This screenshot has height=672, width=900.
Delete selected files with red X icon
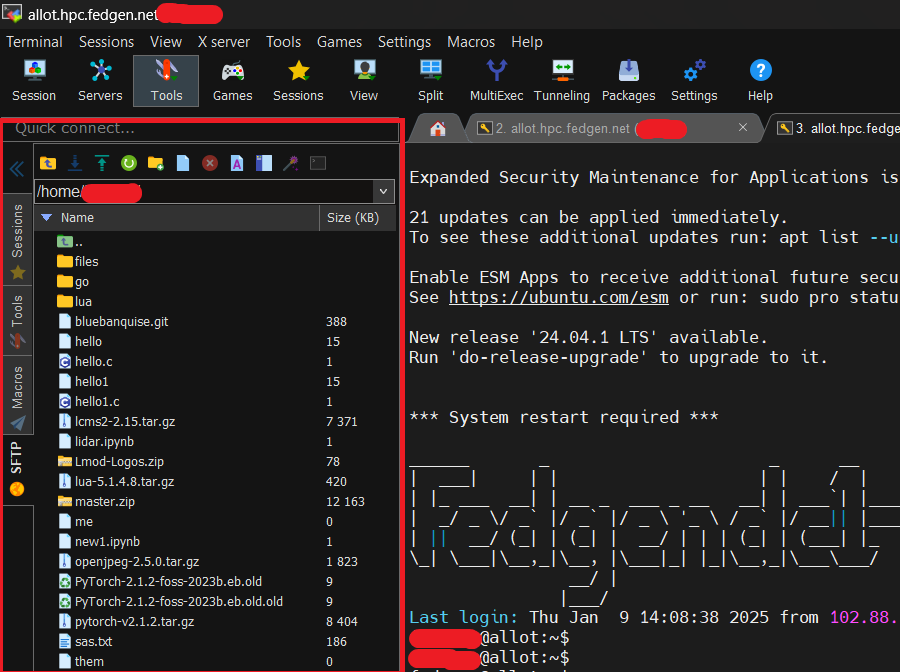coord(210,163)
